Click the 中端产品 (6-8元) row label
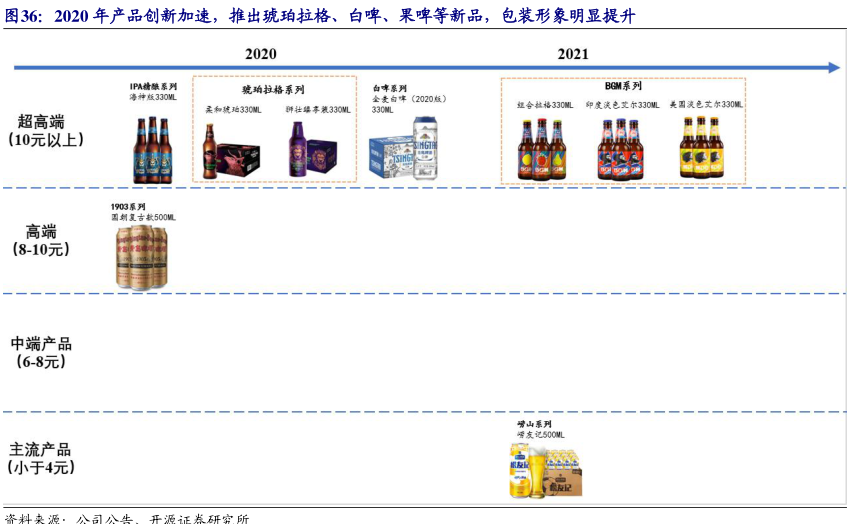This screenshot has width=850, height=524. (41, 352)
